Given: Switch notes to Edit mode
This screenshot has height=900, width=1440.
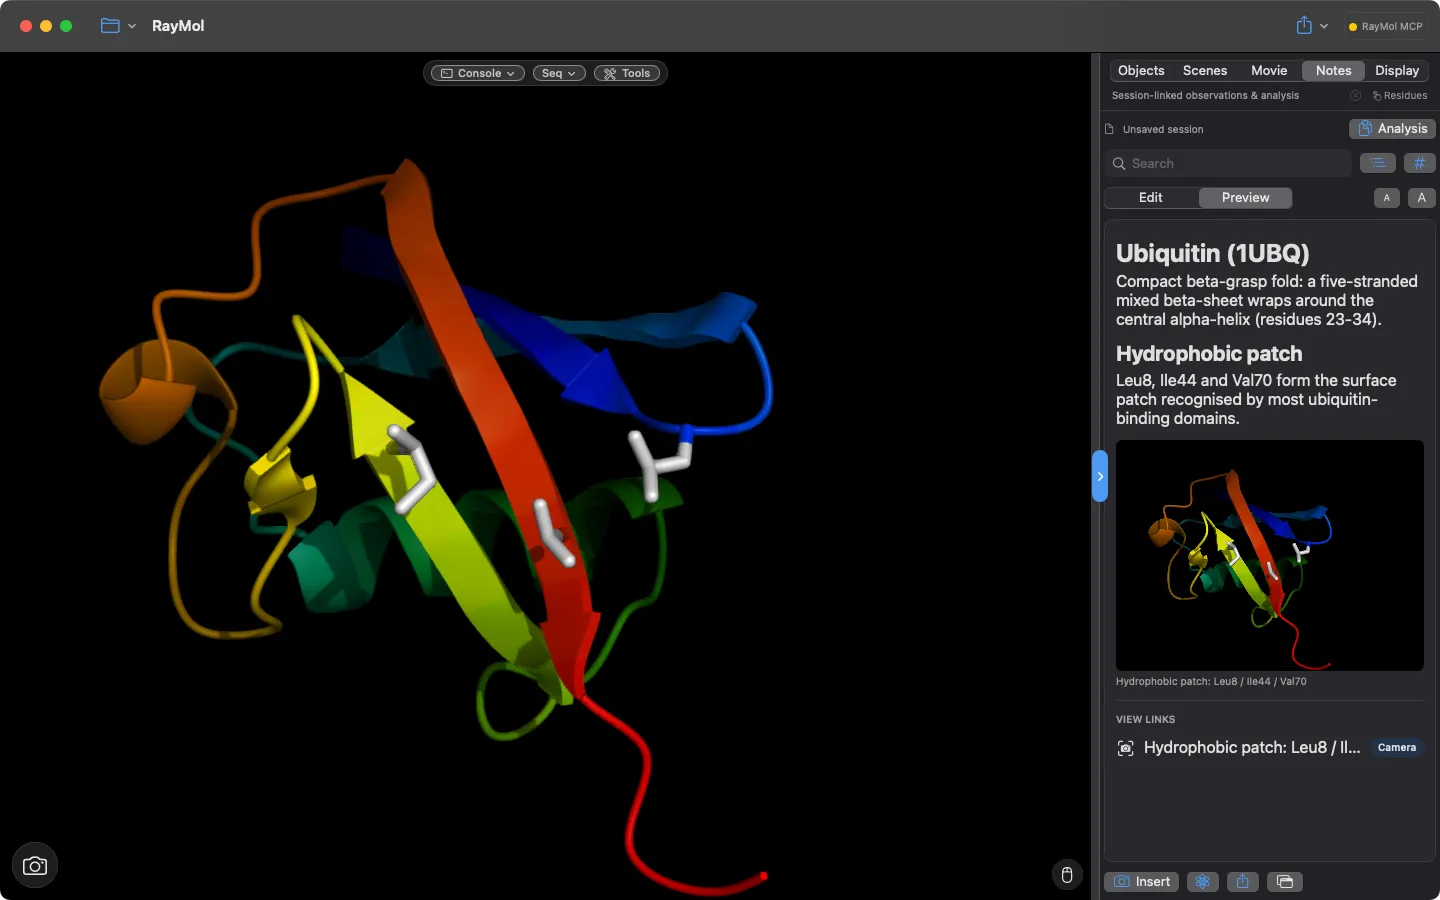Looking at the screenshot, I should pyautogui.click(x=1151, y=198).
